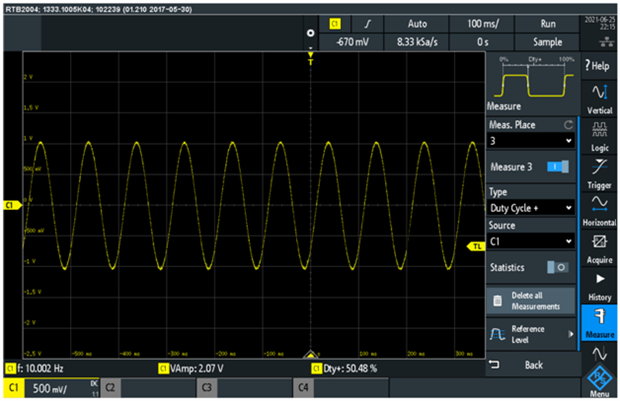Enable the Statistics toggle
620x401 pixels.
pos(557,268)
